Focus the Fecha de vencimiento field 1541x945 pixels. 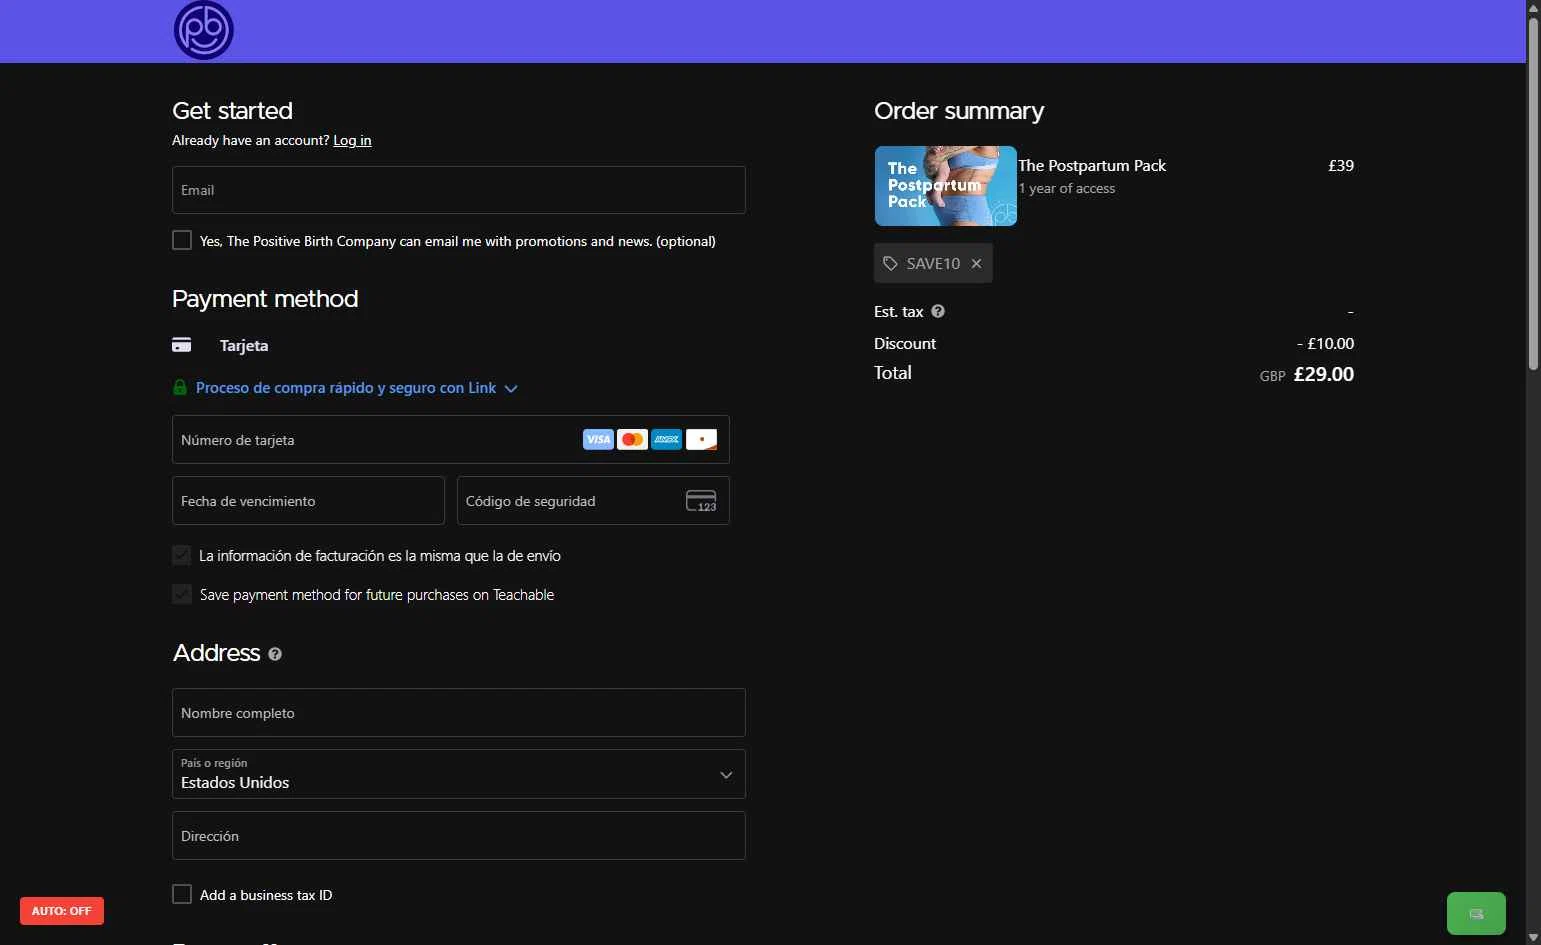pos(308,501)
